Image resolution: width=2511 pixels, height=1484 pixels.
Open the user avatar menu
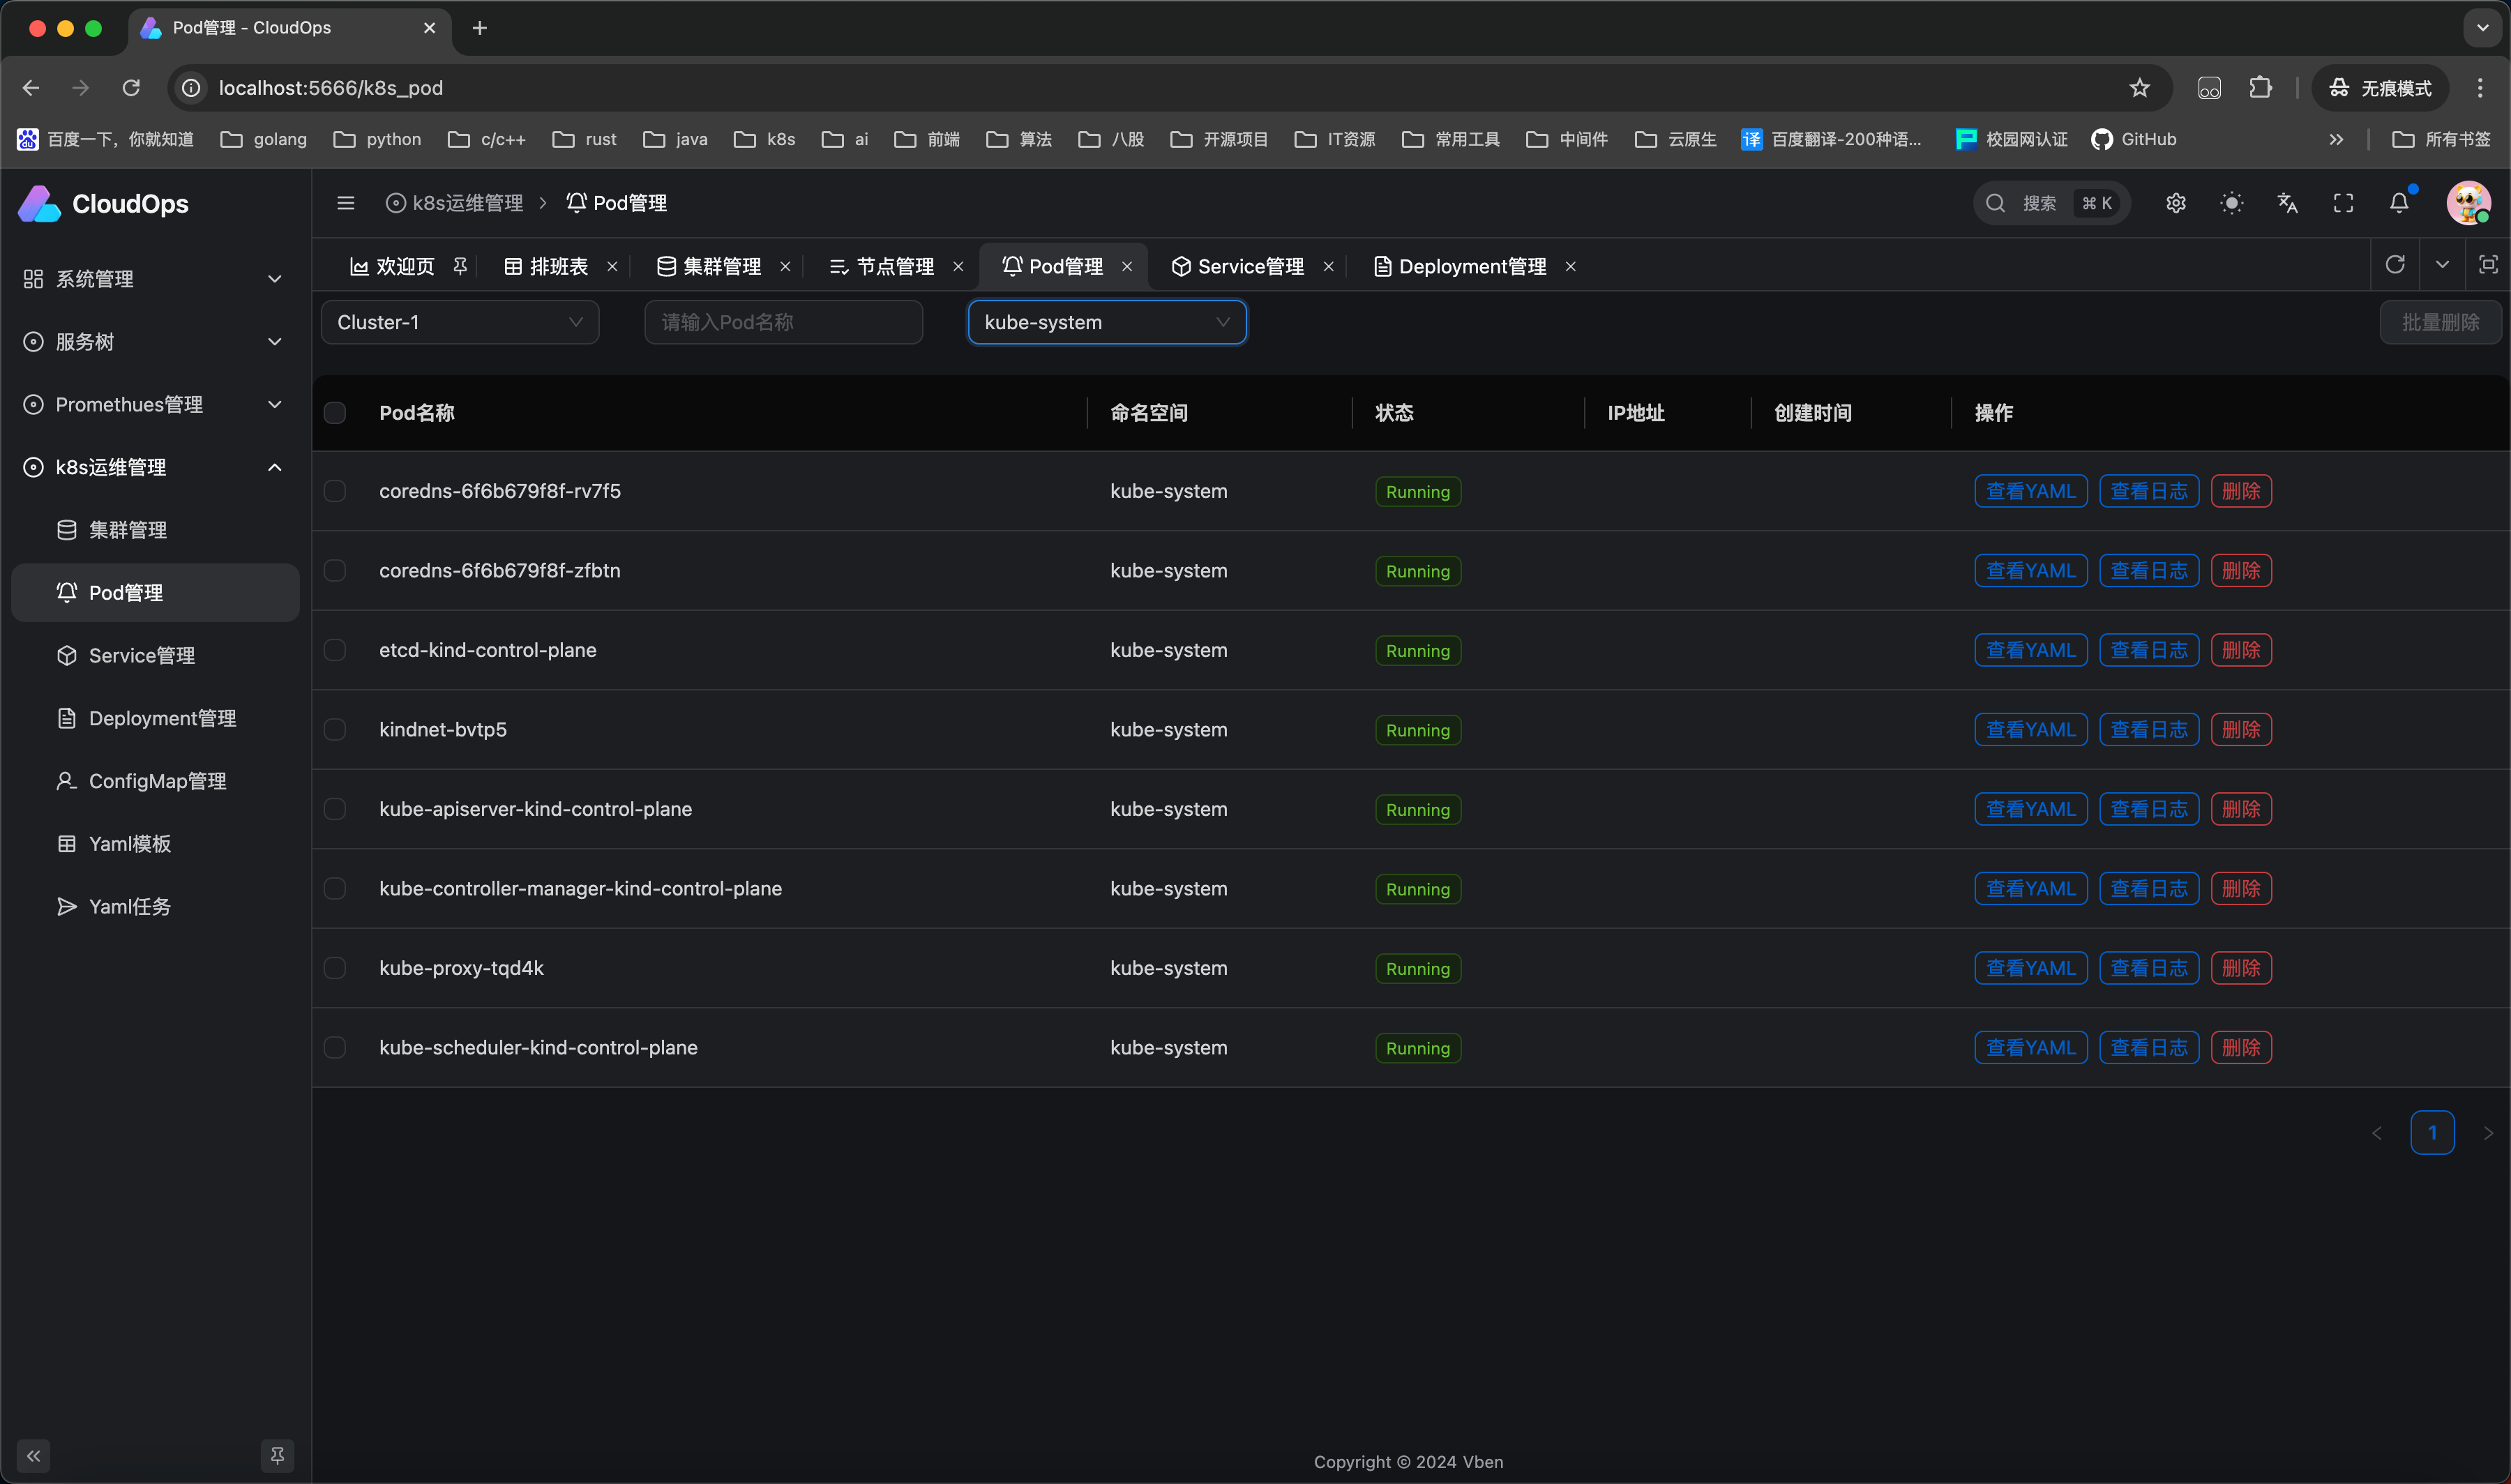pyautogui.click(x=2469, y=203)
